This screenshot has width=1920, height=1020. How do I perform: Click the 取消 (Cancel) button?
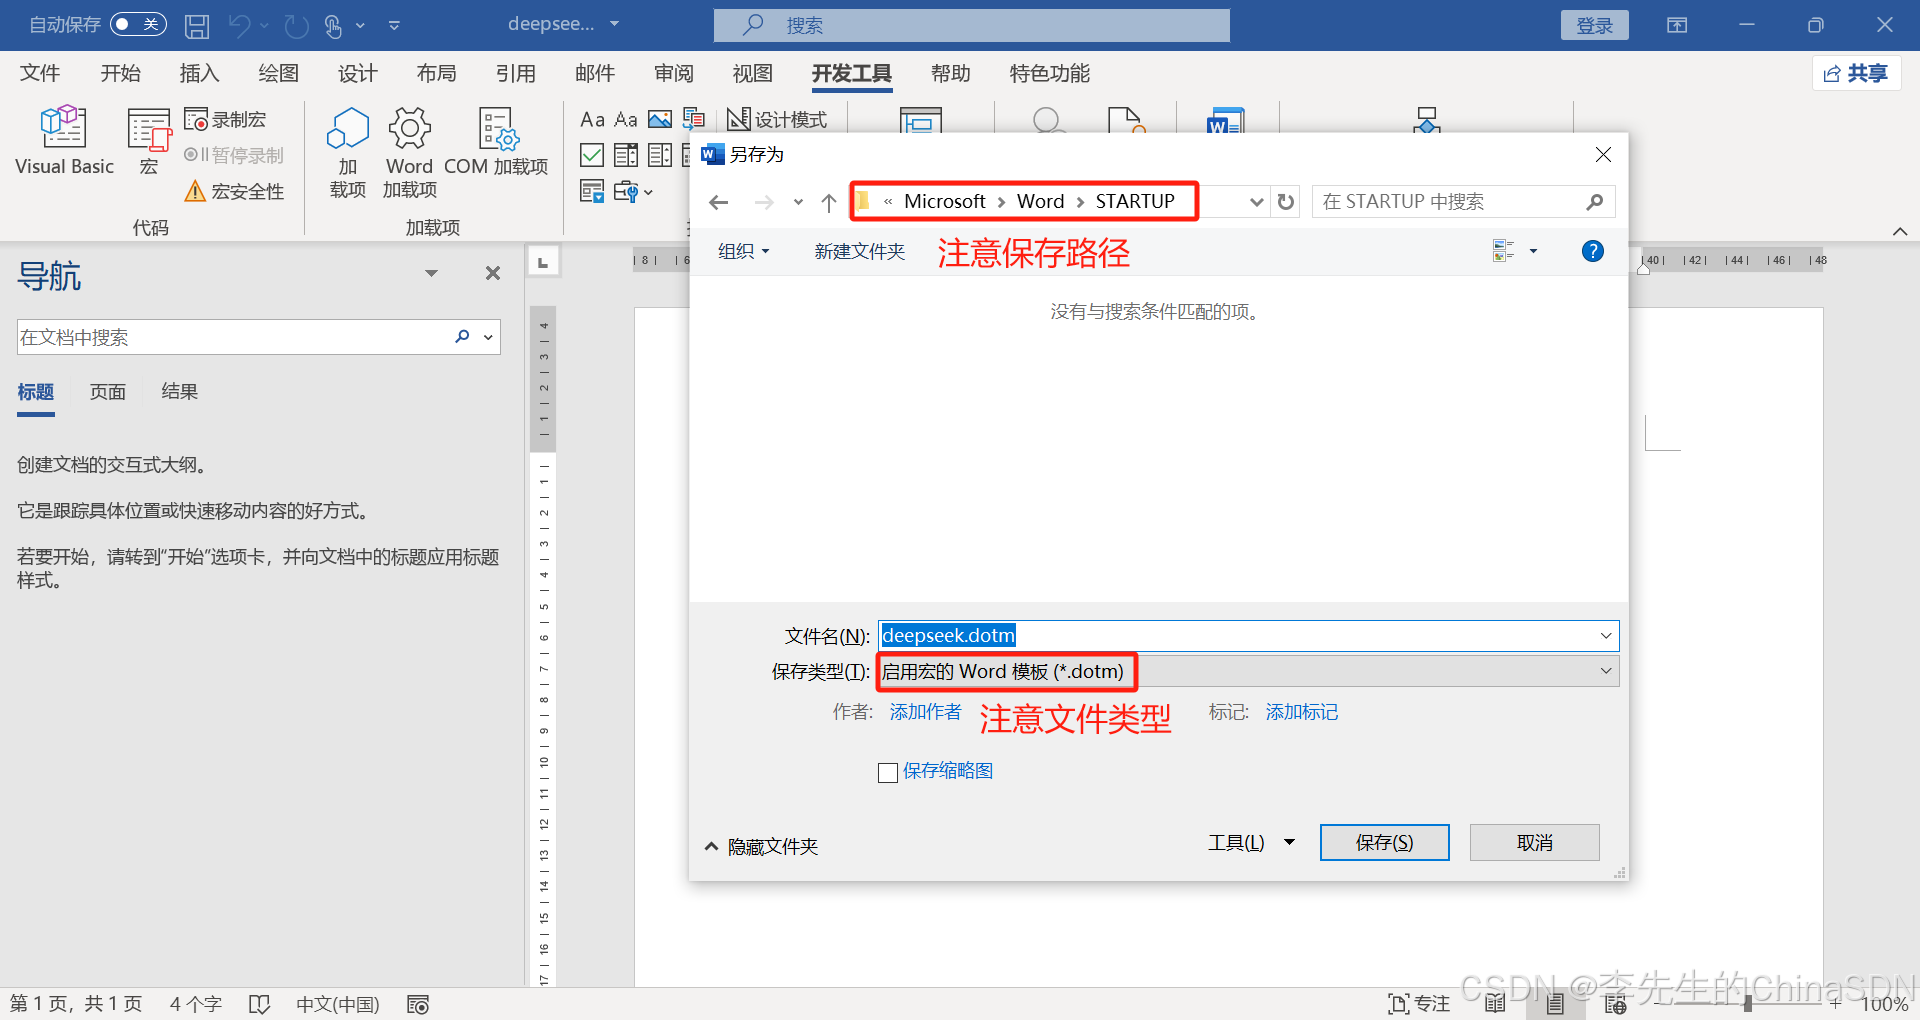click(1534, 843)
